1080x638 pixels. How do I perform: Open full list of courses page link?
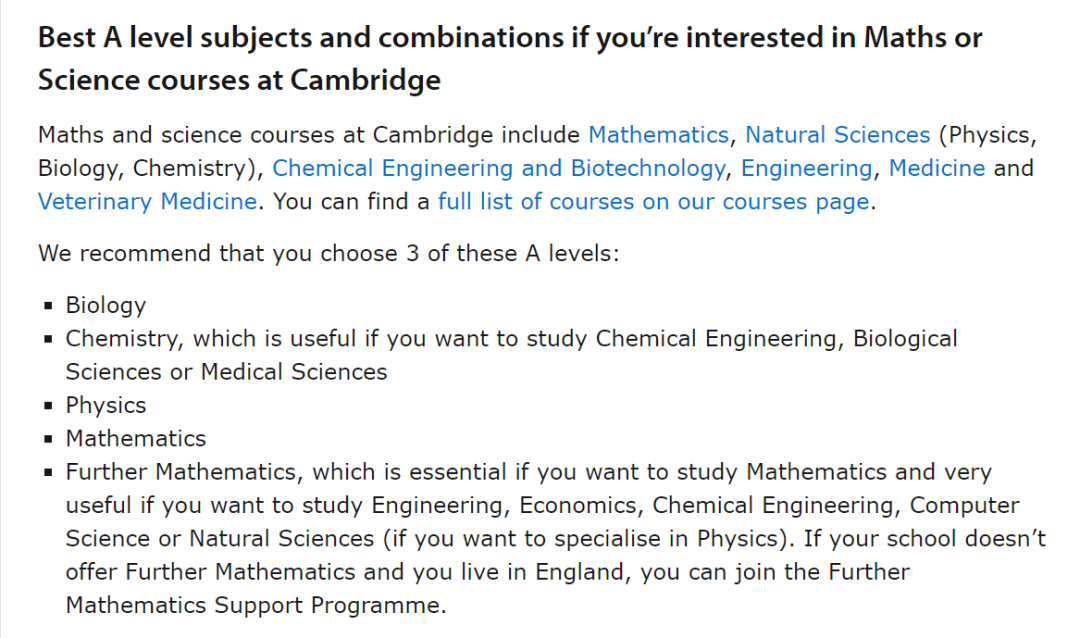coord(654,202)
